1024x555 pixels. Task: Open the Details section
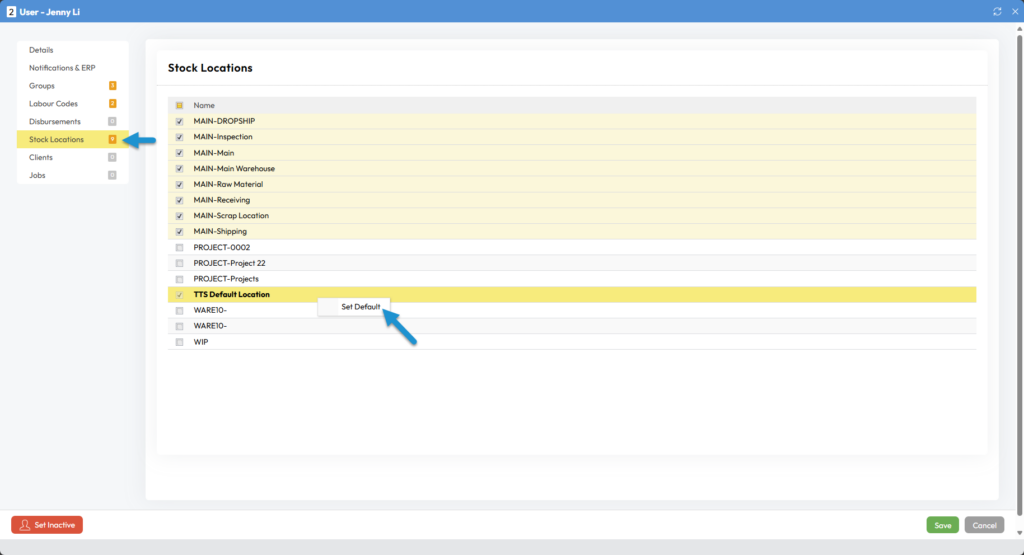(41, 50)
